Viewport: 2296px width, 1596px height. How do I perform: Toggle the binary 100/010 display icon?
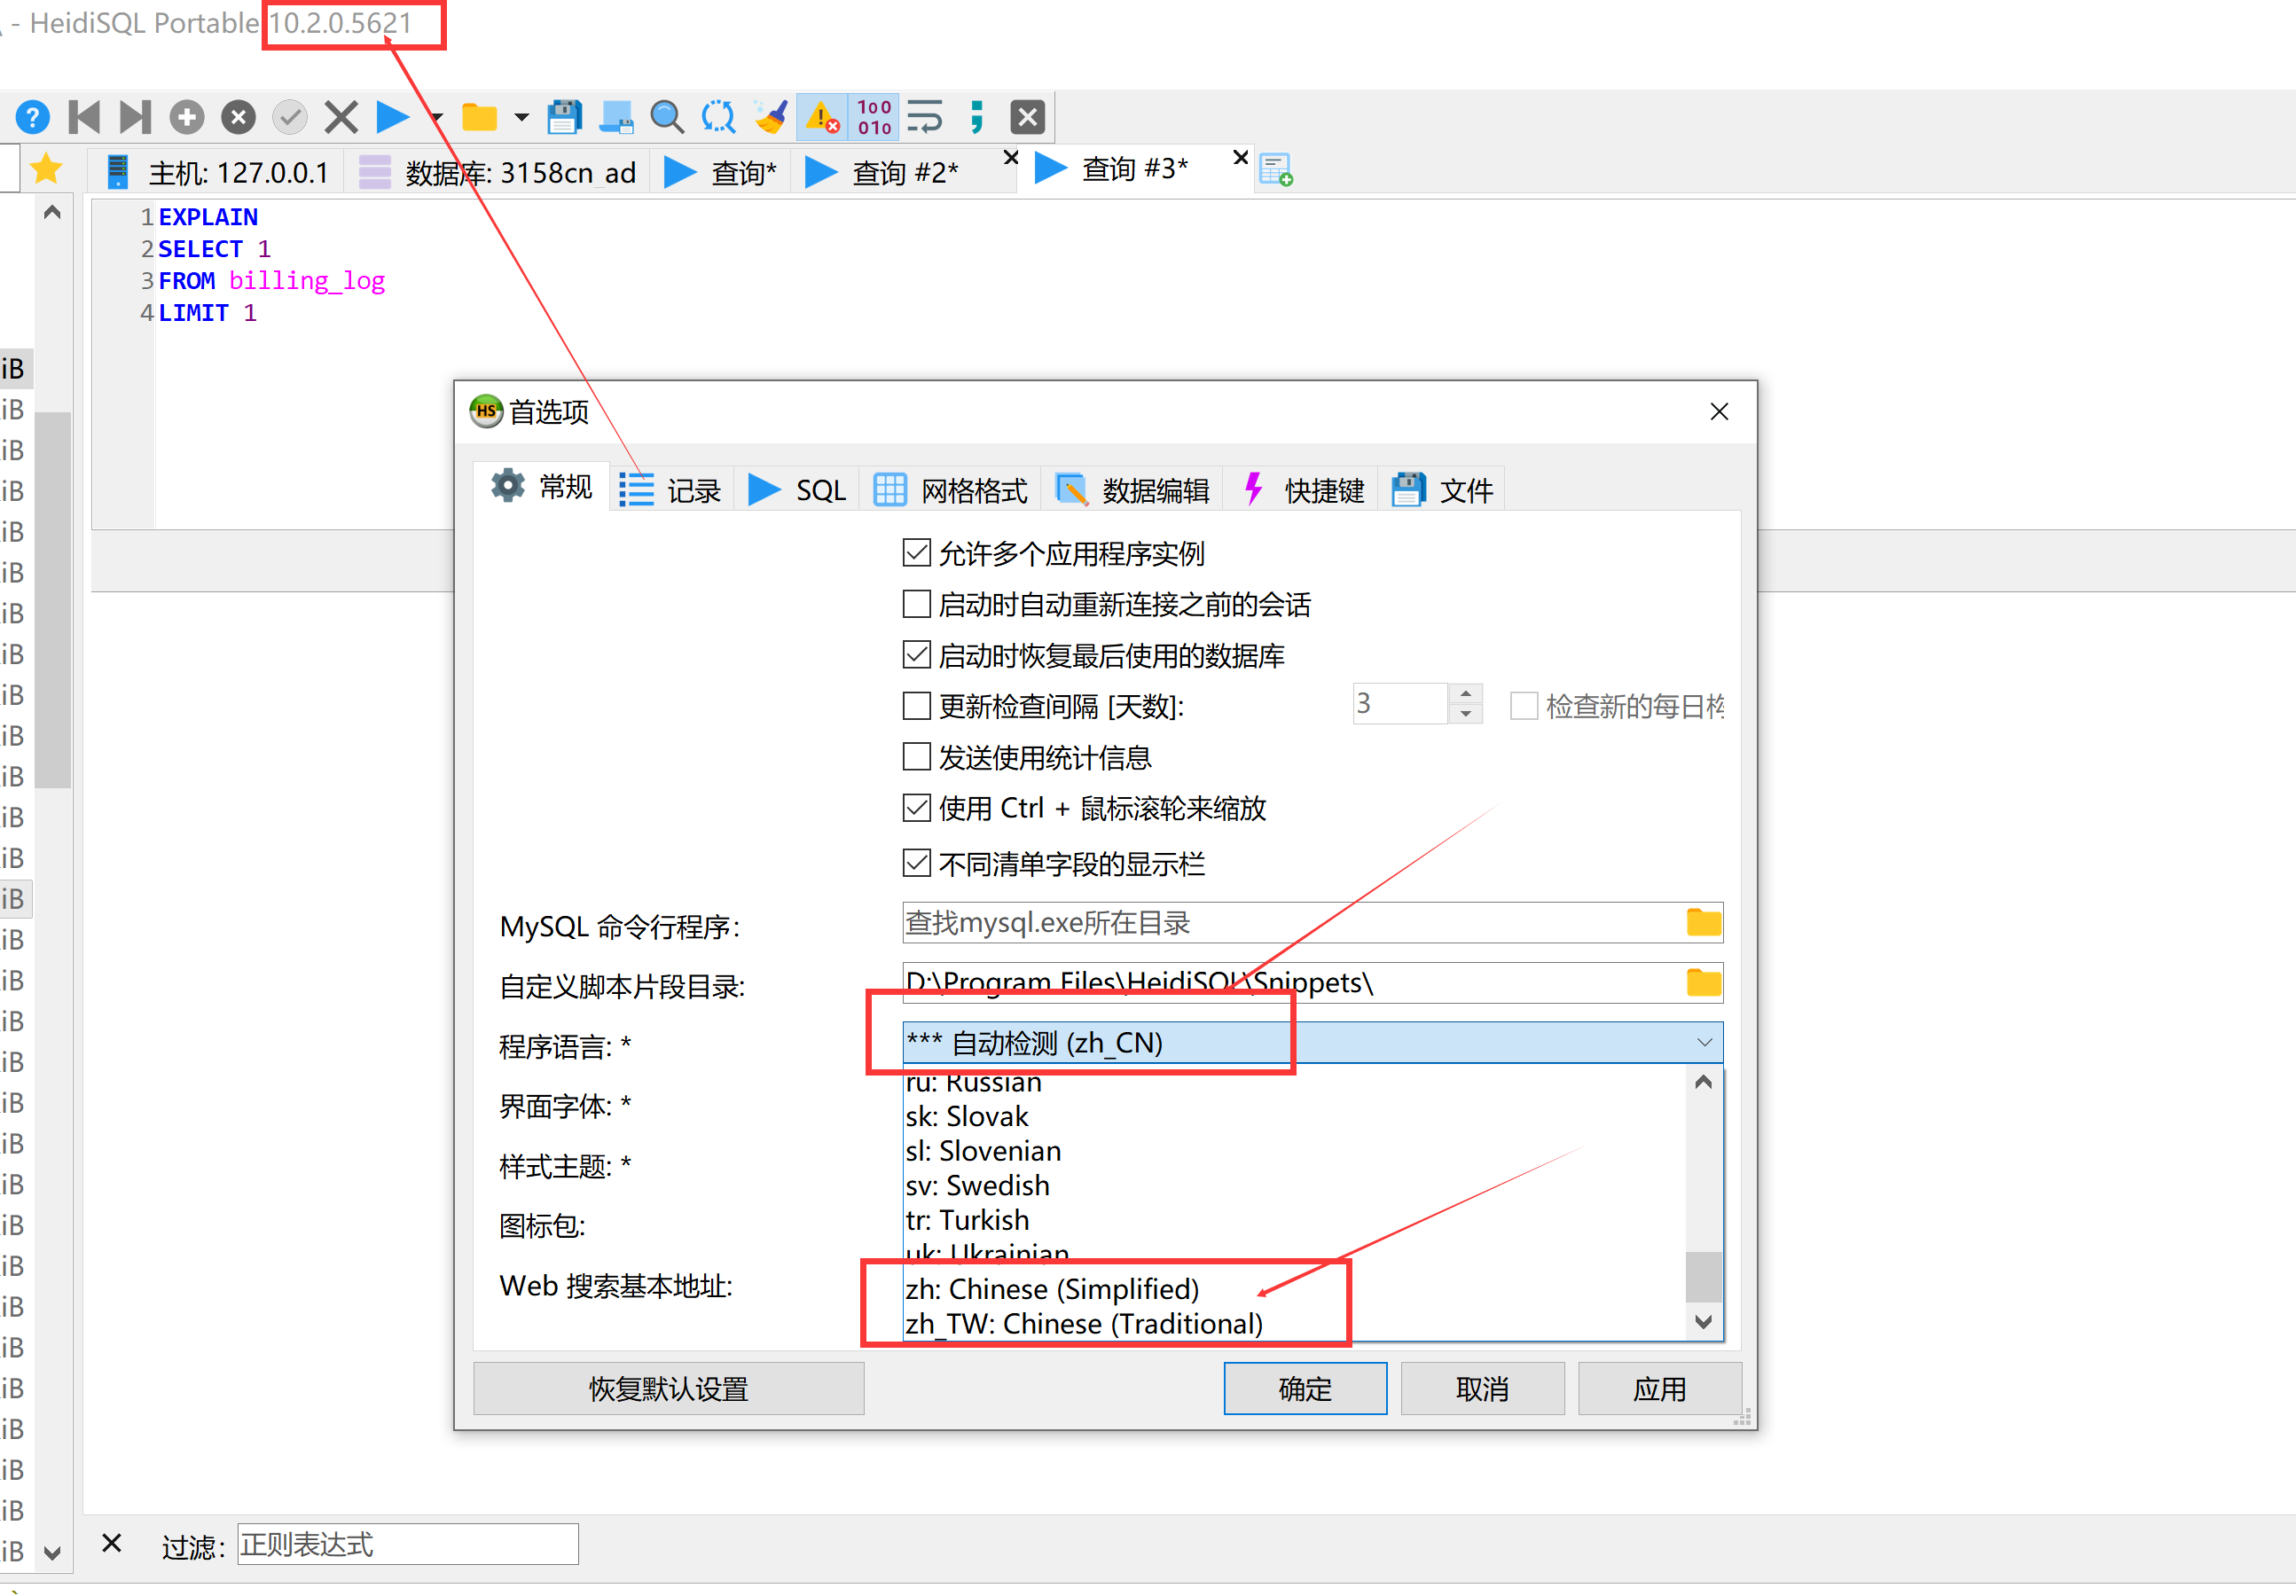pos(874,117)
